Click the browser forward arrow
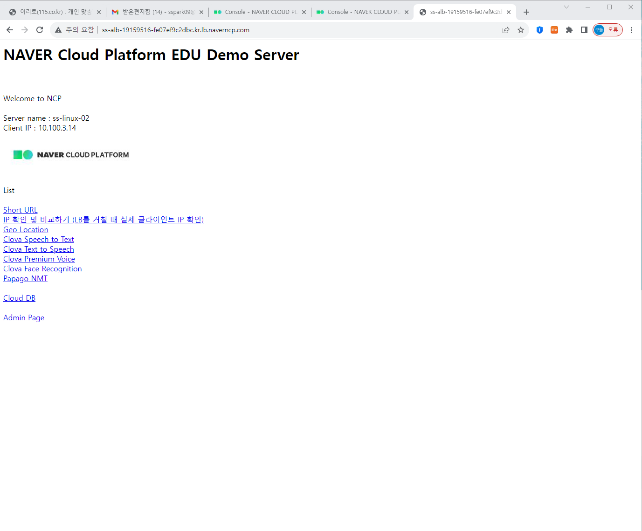The image size is (642, 531). [25, 30]
